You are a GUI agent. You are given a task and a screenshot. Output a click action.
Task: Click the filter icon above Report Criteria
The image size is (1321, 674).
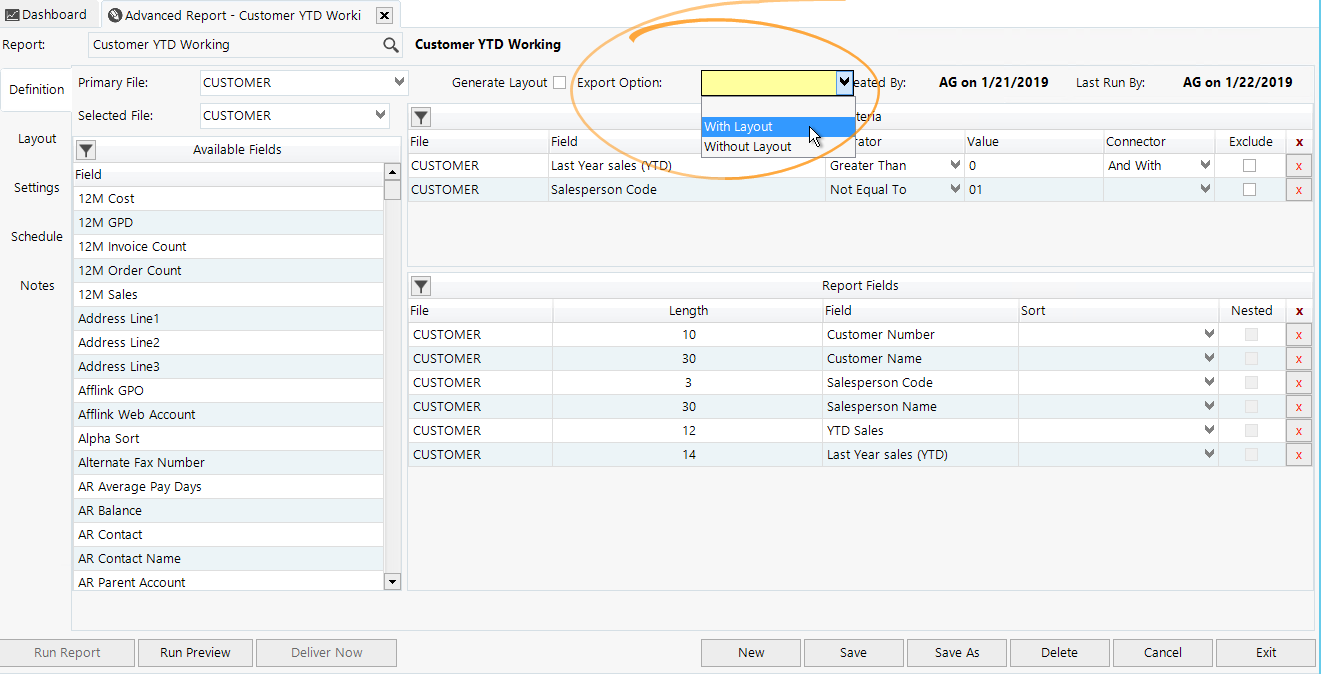[x=421, y=117]
